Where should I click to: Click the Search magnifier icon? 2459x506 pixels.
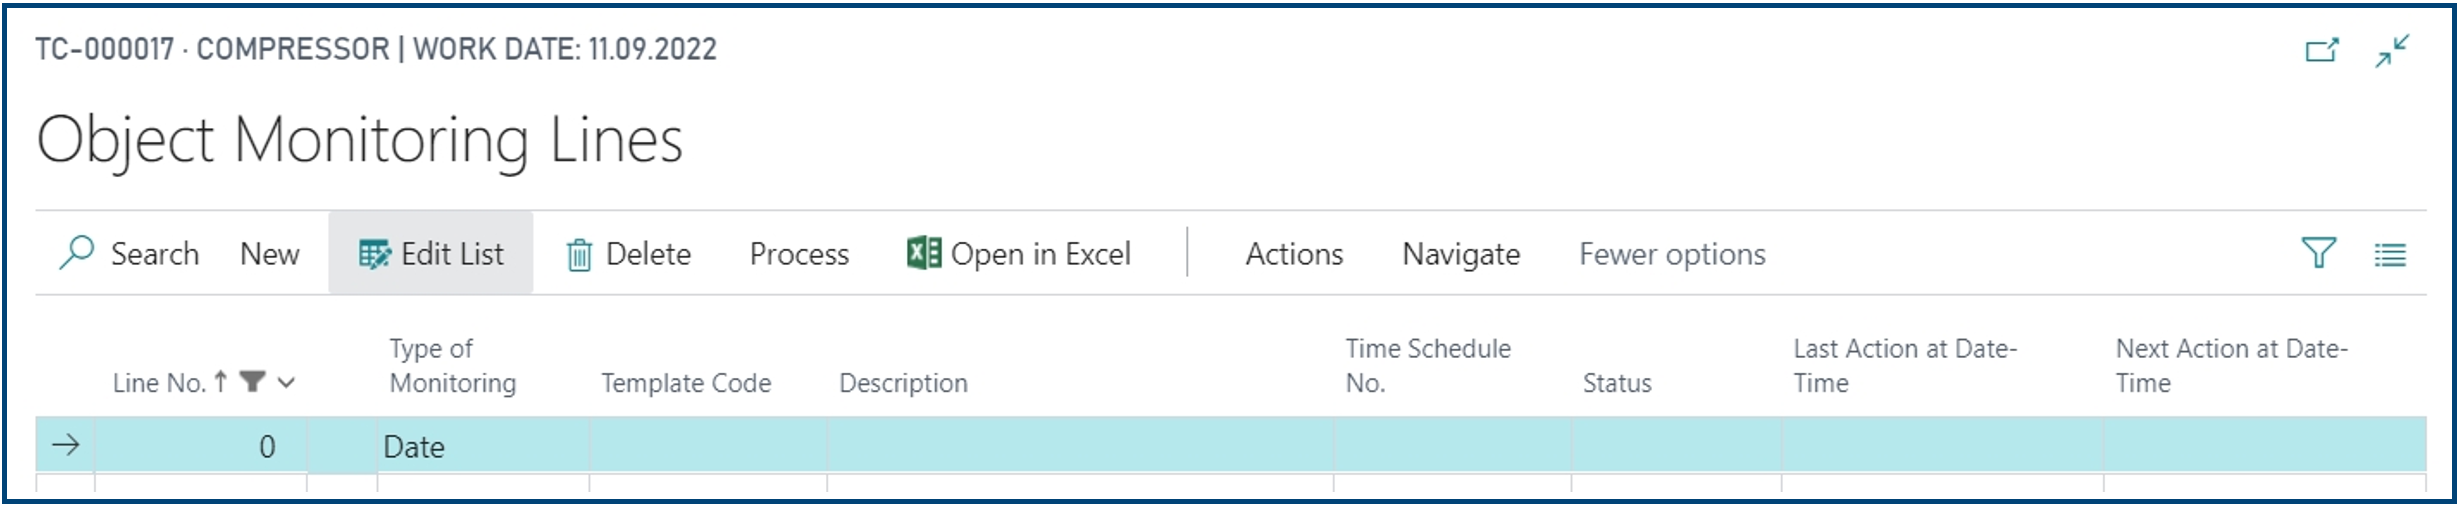(77, 253)
